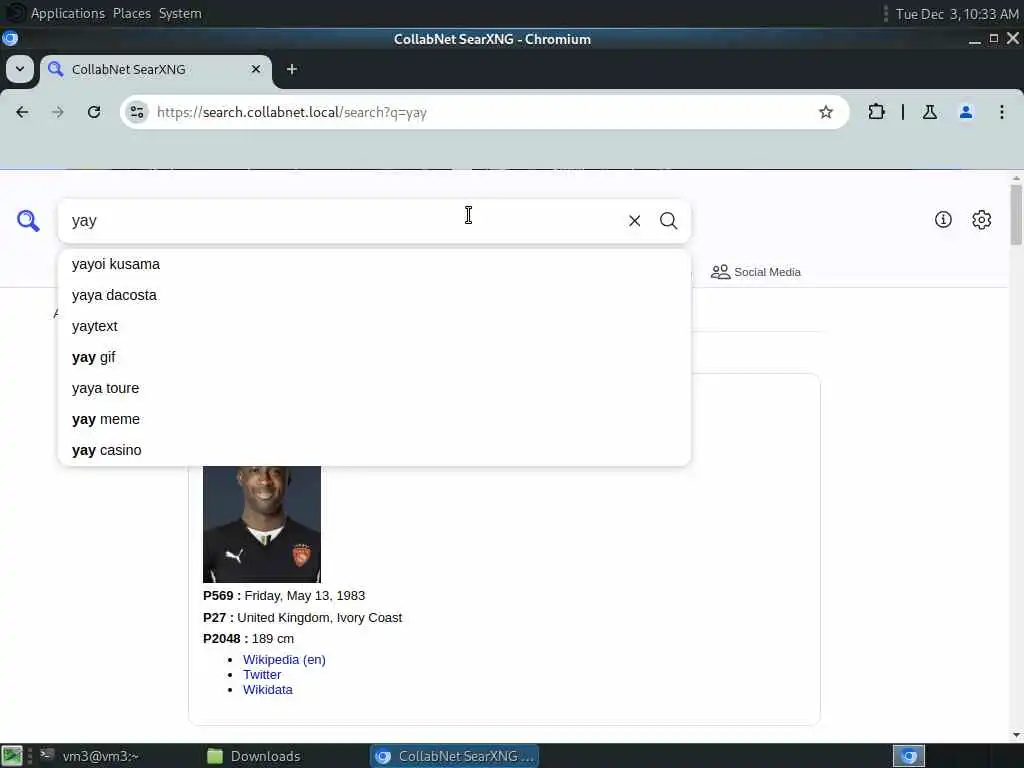Open Chrome Labs flask icon
This screenshot has height=768, width=1024.
(x=930, y=112)
